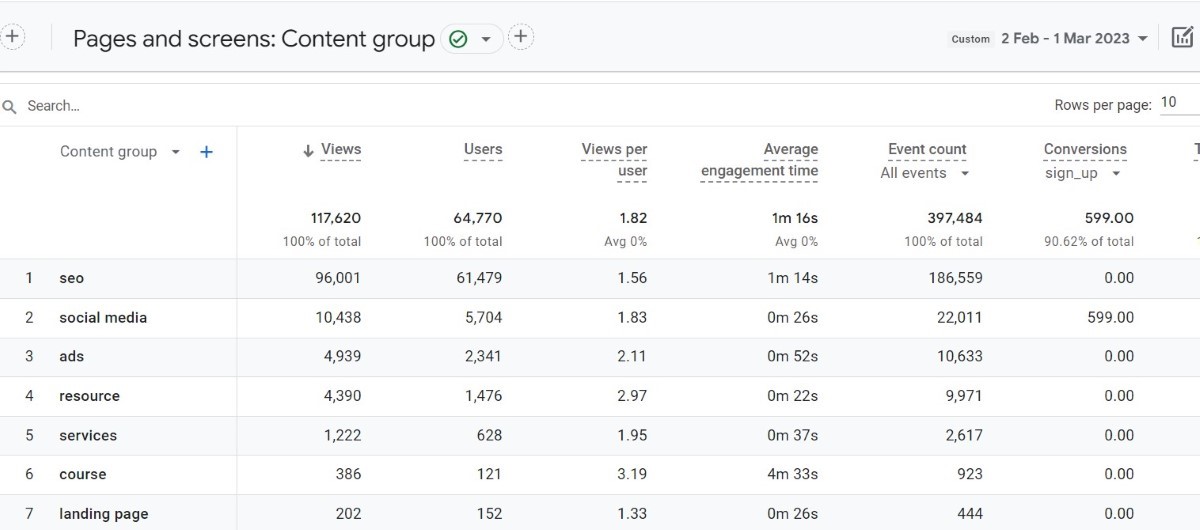Viewport: 1200px width, 530px height.
Task: Click total views 117,620
Action: tap(335, 218)
